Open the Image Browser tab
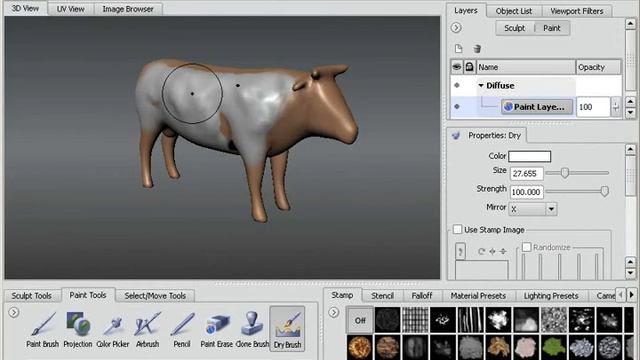The image size is (640, 360). pyautogui.click(x=128, y=9)
